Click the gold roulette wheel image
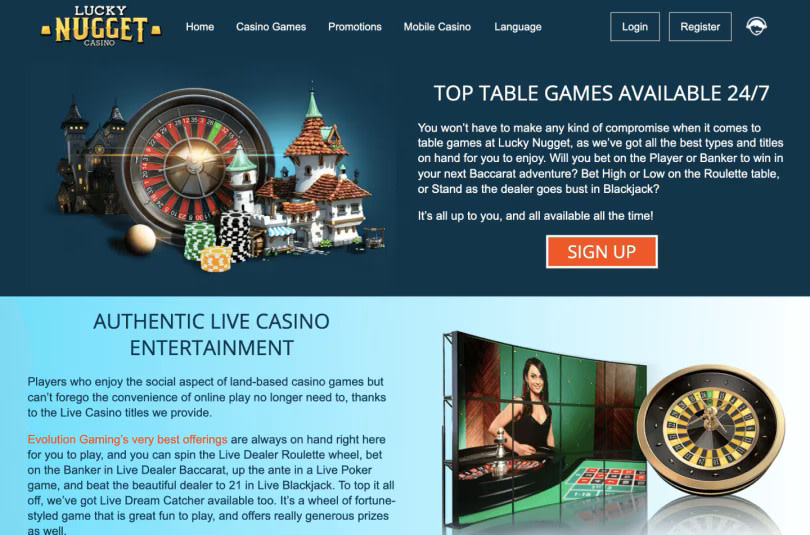Viewport: 810px width, 535px height. pyautogui.click(x=711, y=430)
